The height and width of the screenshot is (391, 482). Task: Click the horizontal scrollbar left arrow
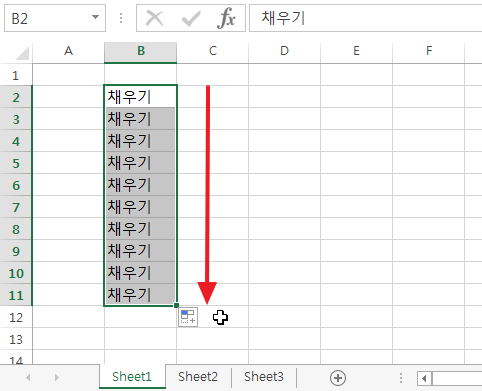click(x=424, y=379)
